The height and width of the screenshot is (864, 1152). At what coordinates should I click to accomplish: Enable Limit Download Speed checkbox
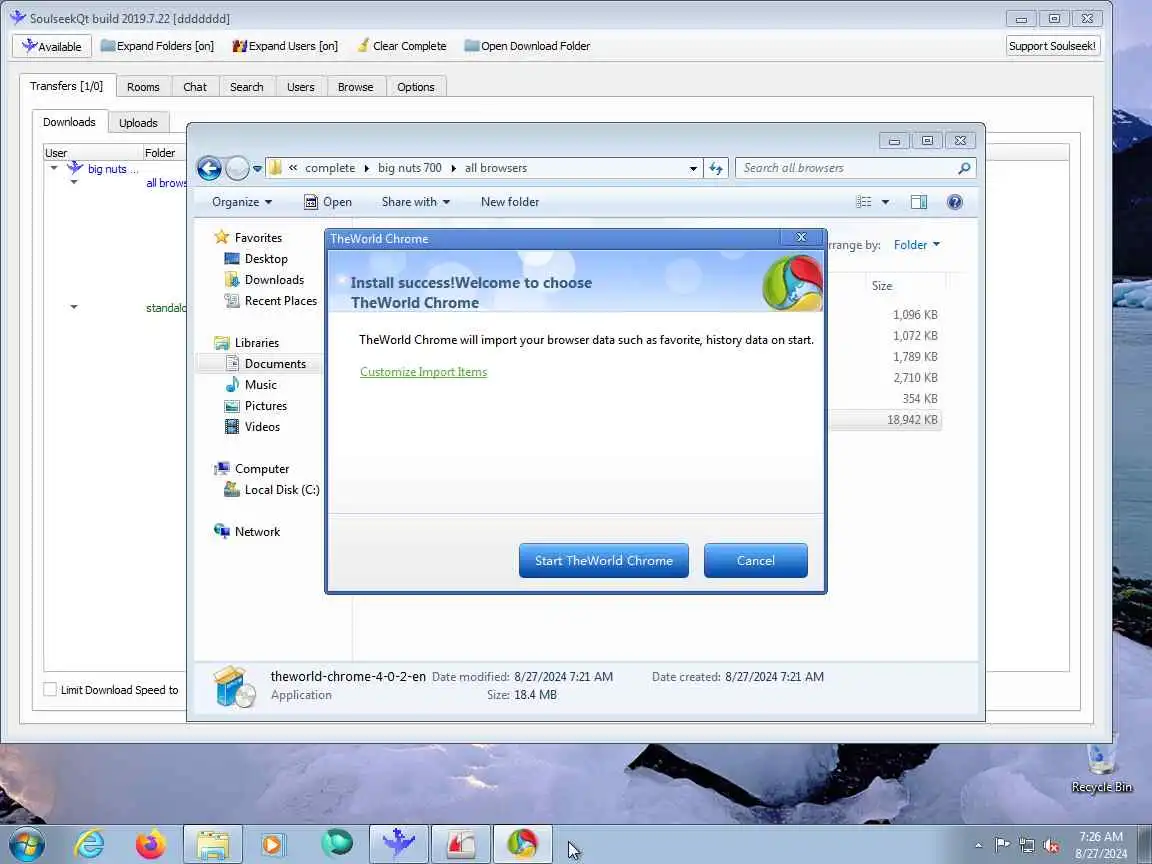pyautogui.click(x=50, y=690)
